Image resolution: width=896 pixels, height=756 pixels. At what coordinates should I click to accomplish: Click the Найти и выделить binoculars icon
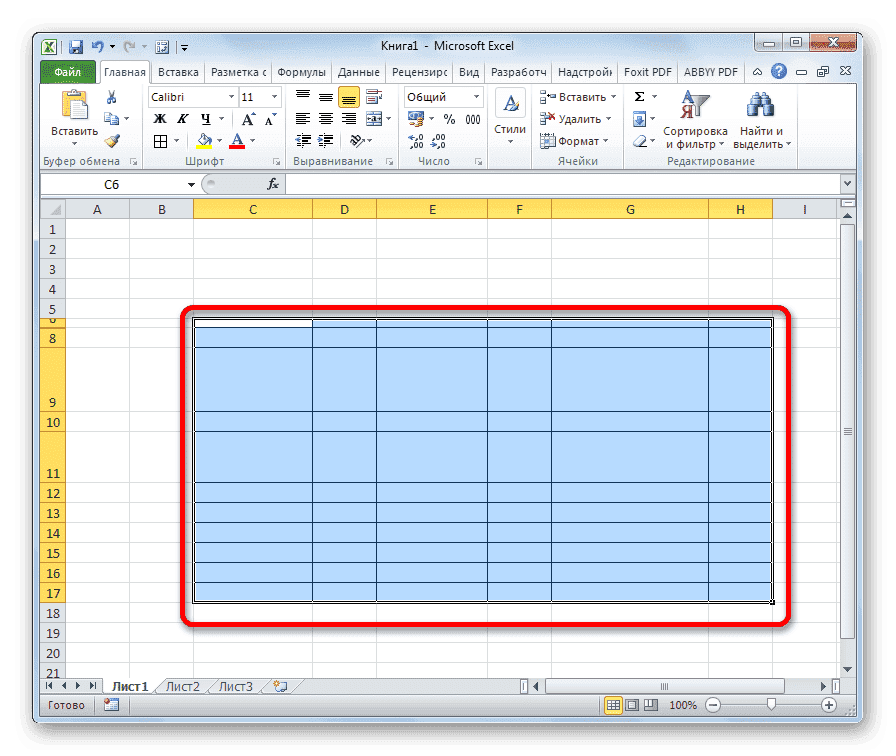(759, 106)
